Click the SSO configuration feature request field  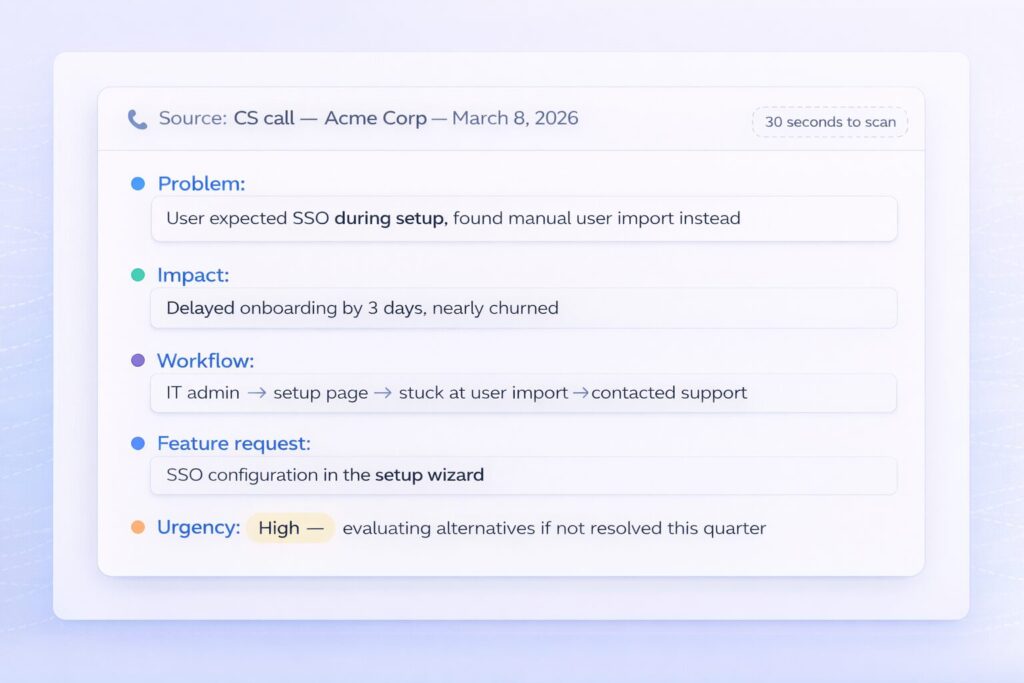coord(523,475)
